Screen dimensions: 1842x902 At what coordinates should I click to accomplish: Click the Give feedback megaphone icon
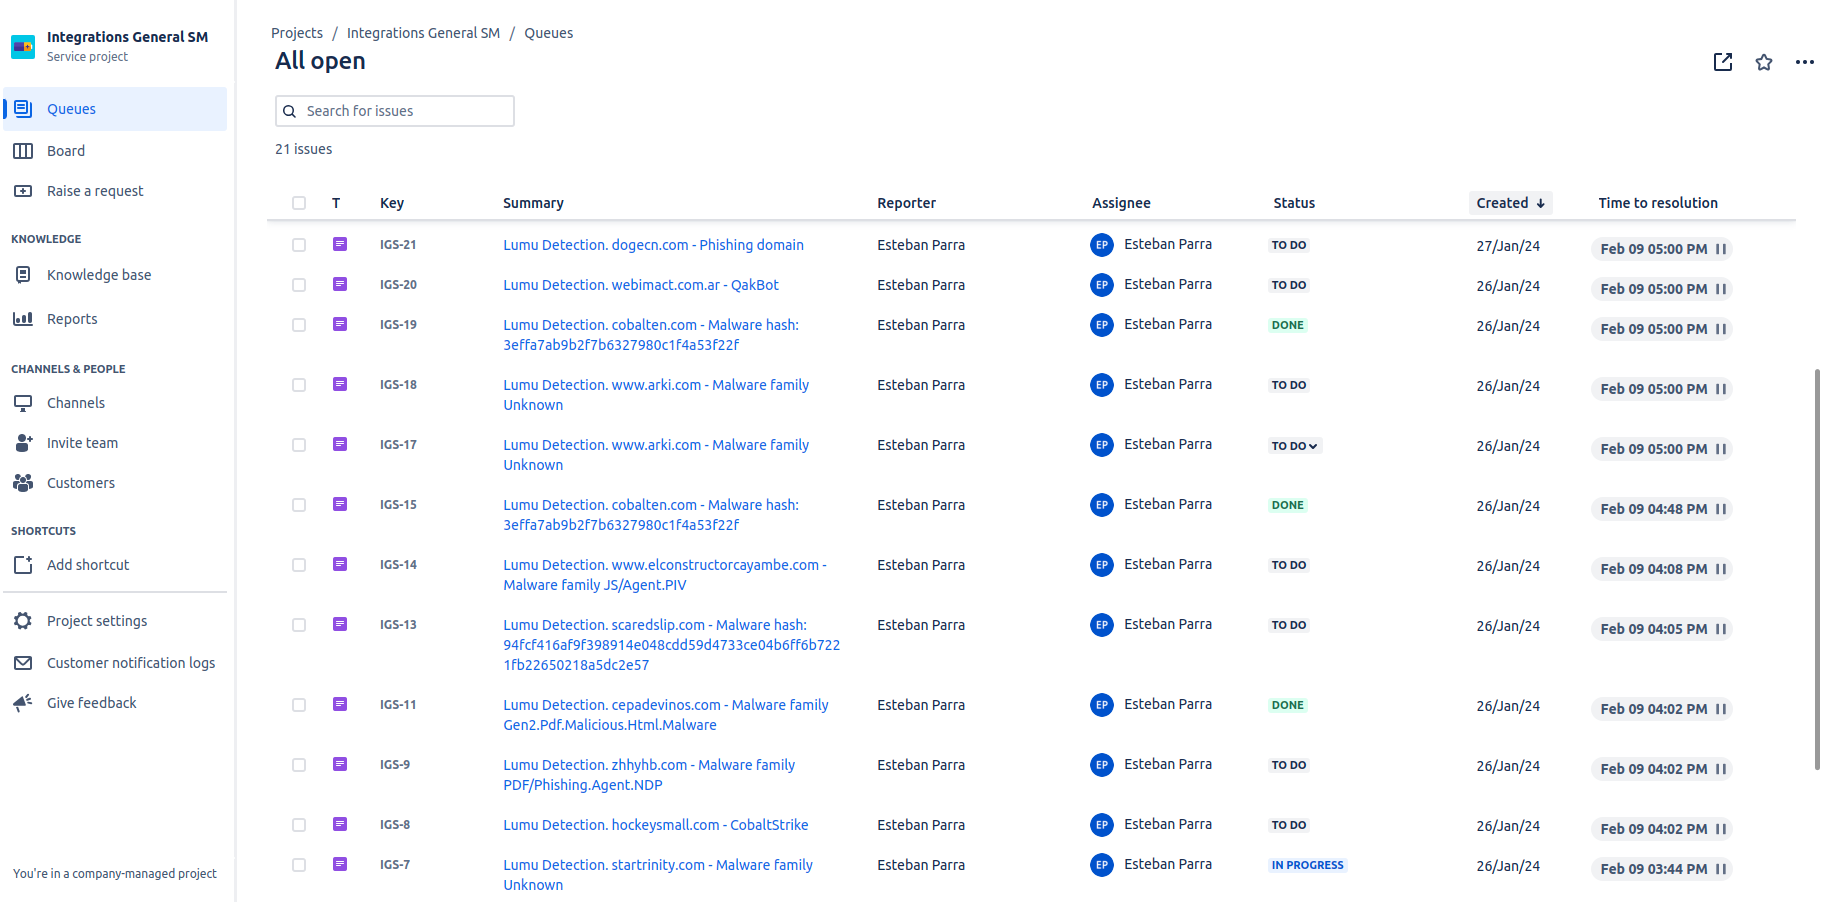pos(23,703)
